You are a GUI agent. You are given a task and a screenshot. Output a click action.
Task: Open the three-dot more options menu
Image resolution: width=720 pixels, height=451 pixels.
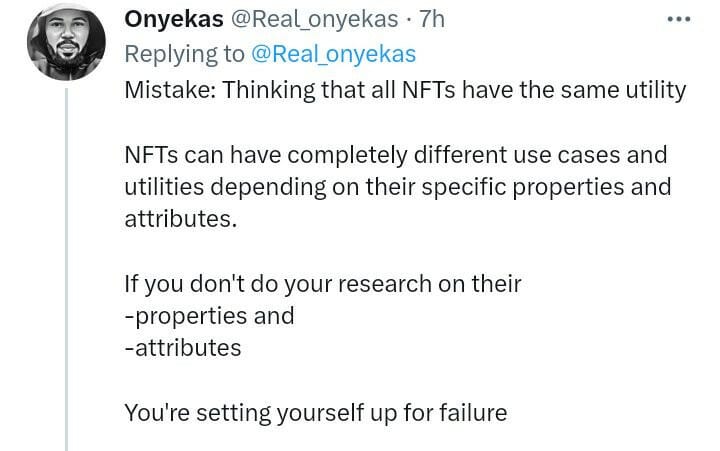point(679,19)
